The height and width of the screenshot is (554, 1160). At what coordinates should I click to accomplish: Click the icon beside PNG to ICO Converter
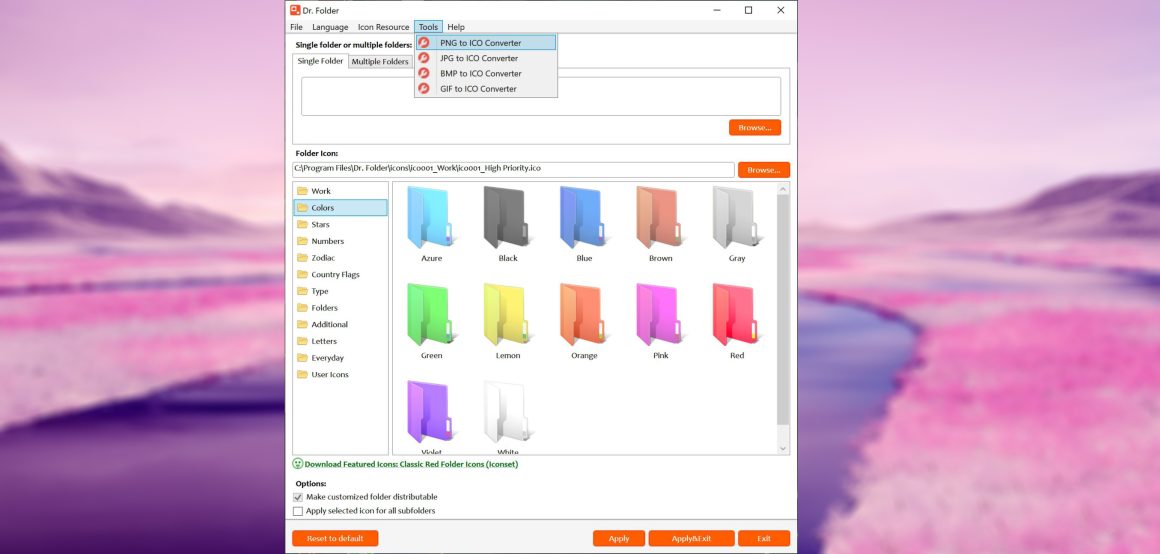click(x=424, y=43)
